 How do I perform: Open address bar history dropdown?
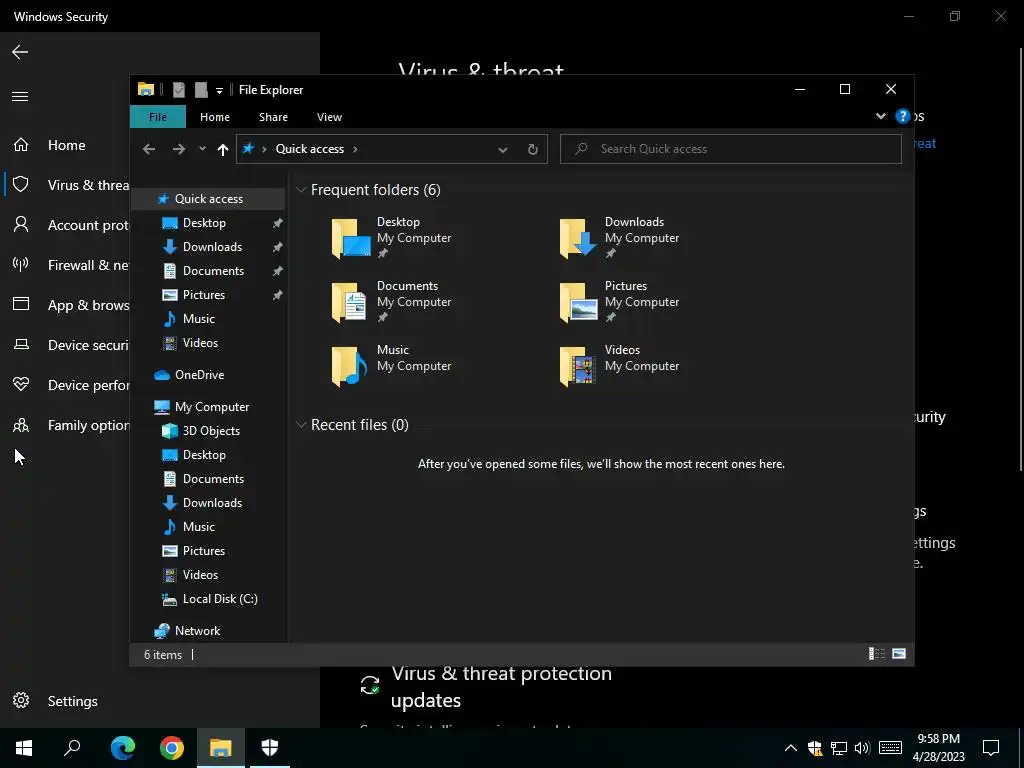pyautogui.click(x=503, y=150)
